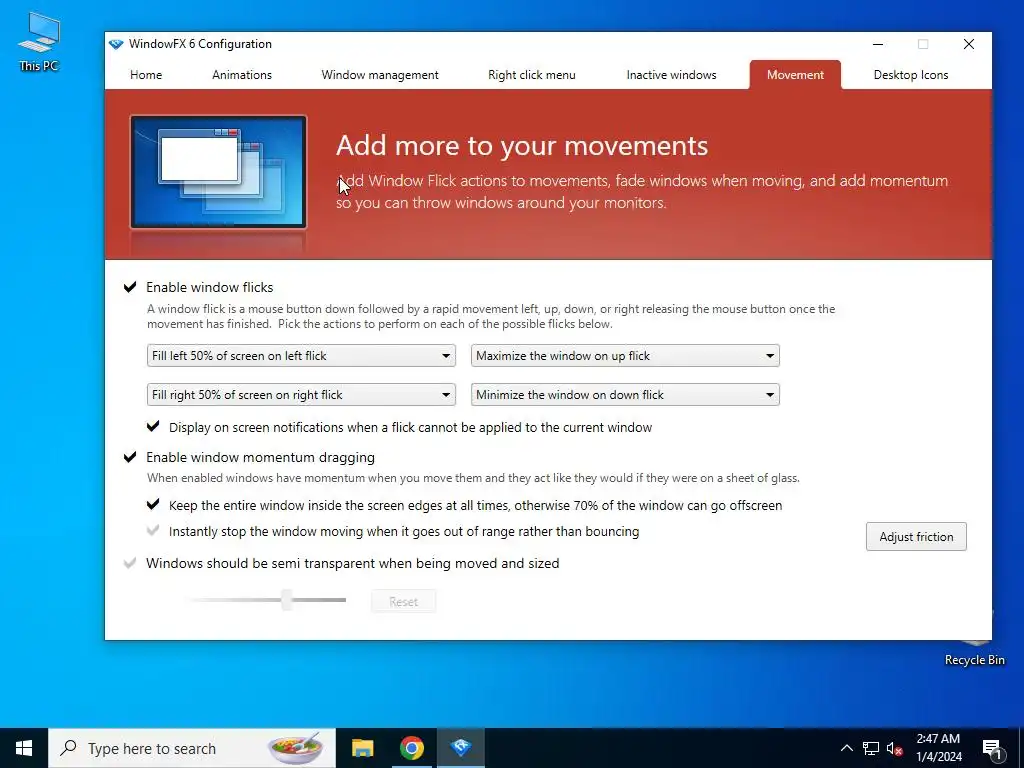Open the network status tray icon

click(x=871, y=748)
